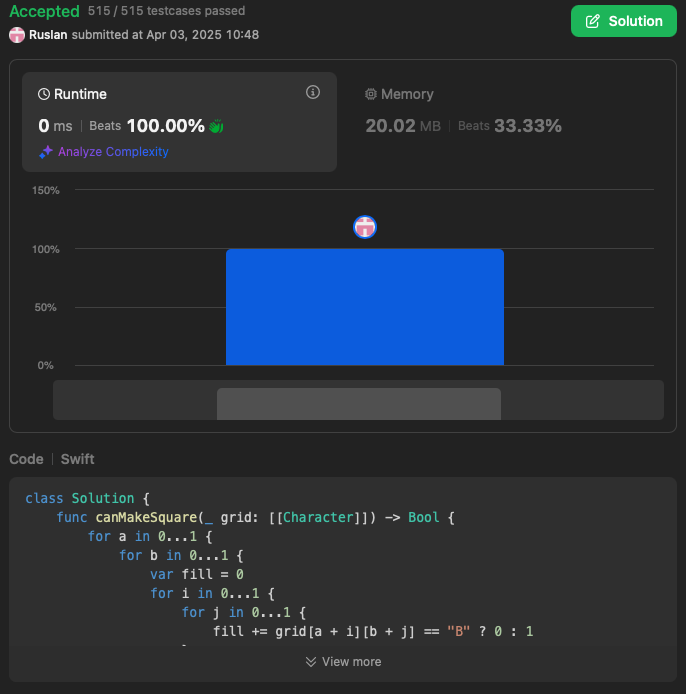This screenshot has height=694, width=686.
Task: Click the avatar marker above the blue bar
Action: (365, 228)
